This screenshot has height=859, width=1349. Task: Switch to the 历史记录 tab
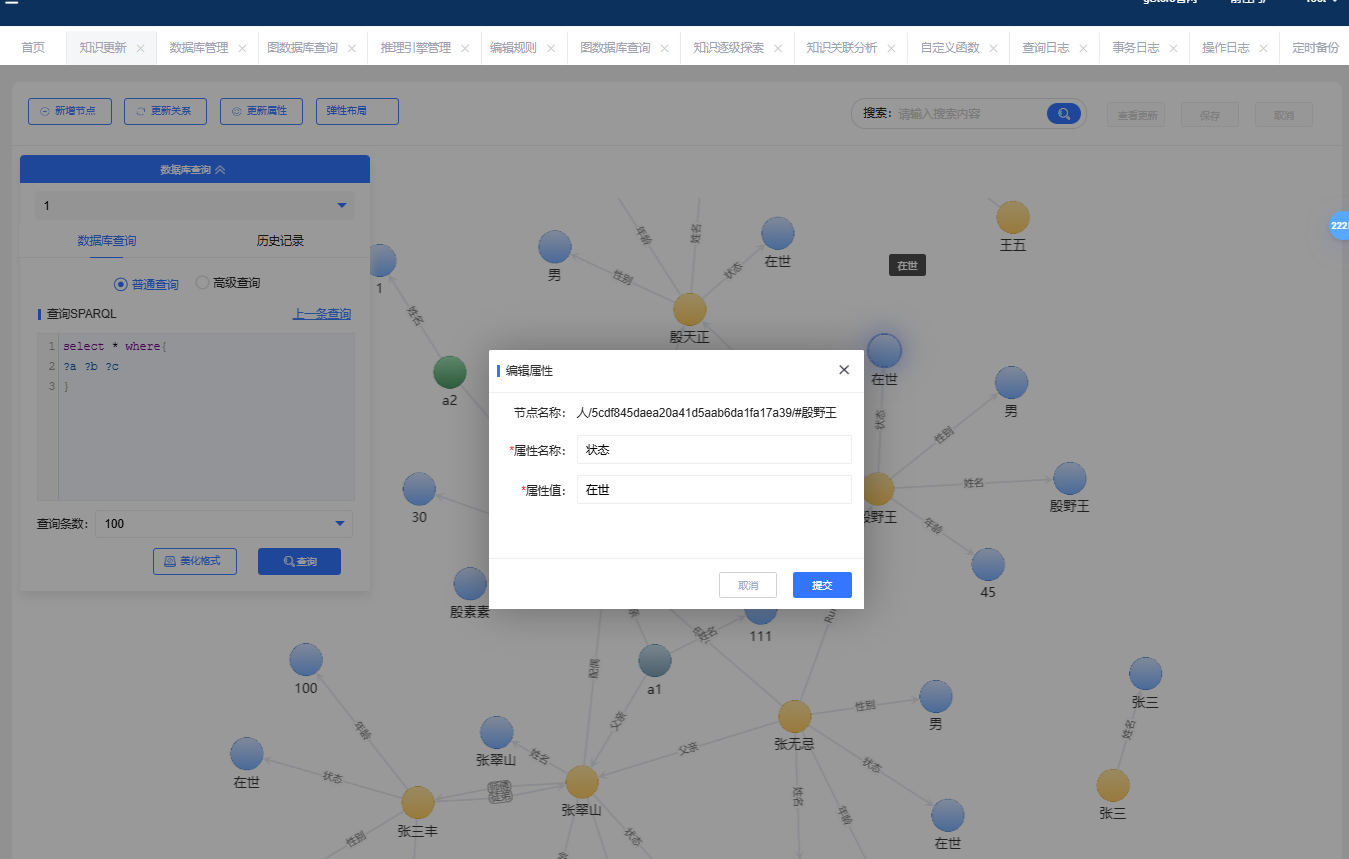pos(280,241)
